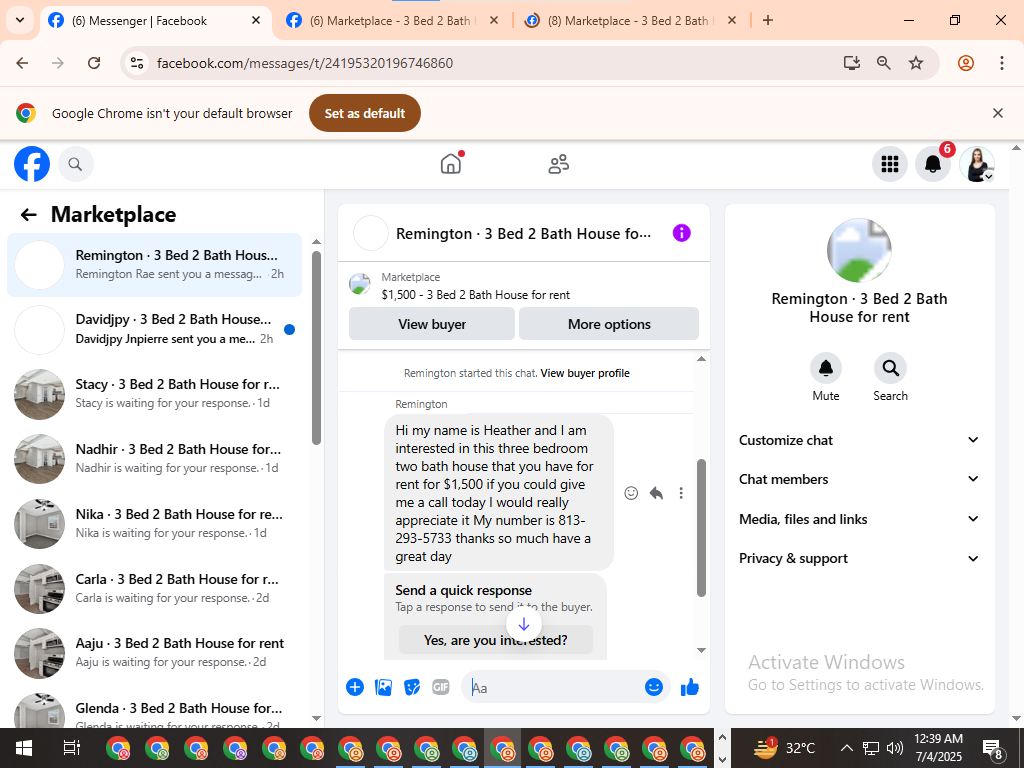
Task: Expand Privacy & support section
Action: point(859,558)
